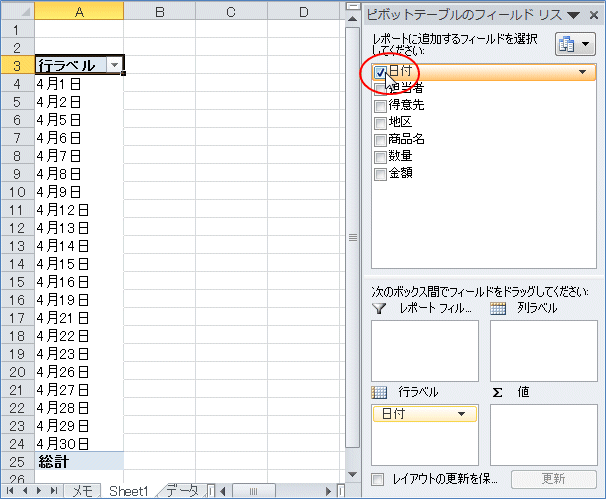Click the horizontal scrollbar thumb
Image resolution: width=606 pixels, height=499 pixels.
(x=253, y=491)
